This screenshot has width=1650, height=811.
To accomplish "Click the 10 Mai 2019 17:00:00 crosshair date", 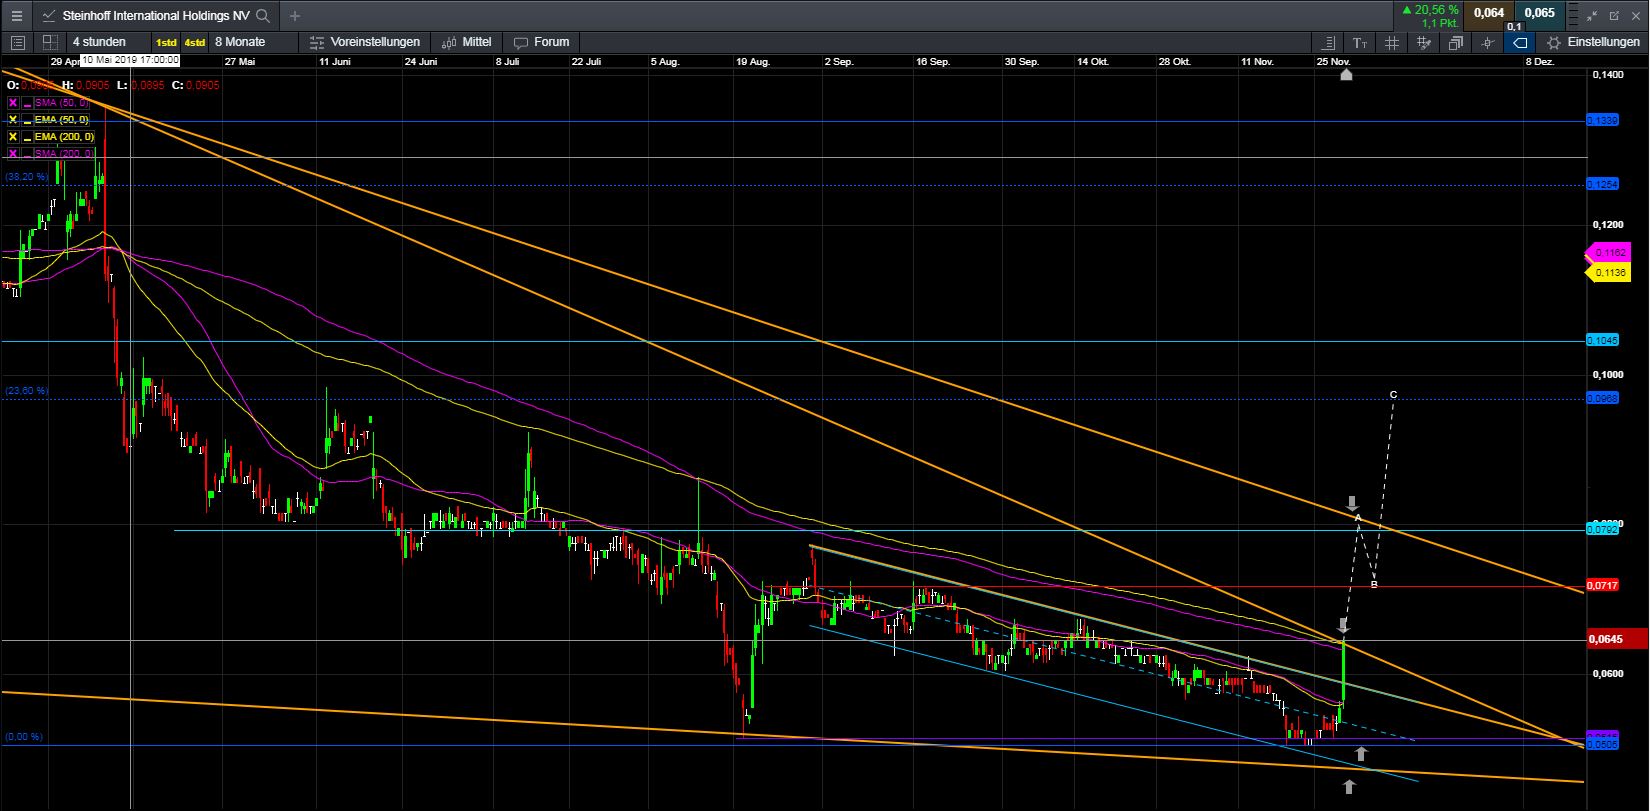I will 131,60.
